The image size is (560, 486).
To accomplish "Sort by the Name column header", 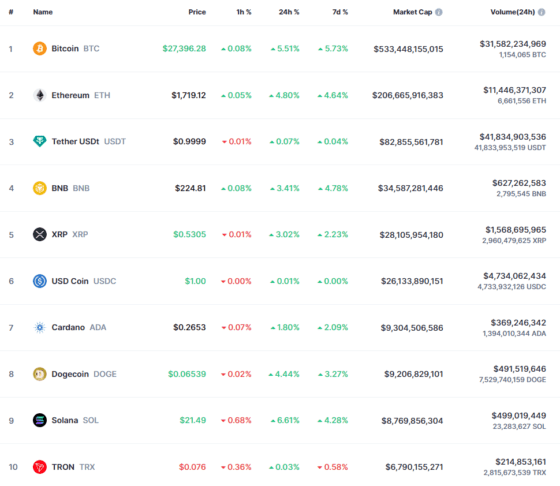I will pyautogui.click(x=43, y=12).
